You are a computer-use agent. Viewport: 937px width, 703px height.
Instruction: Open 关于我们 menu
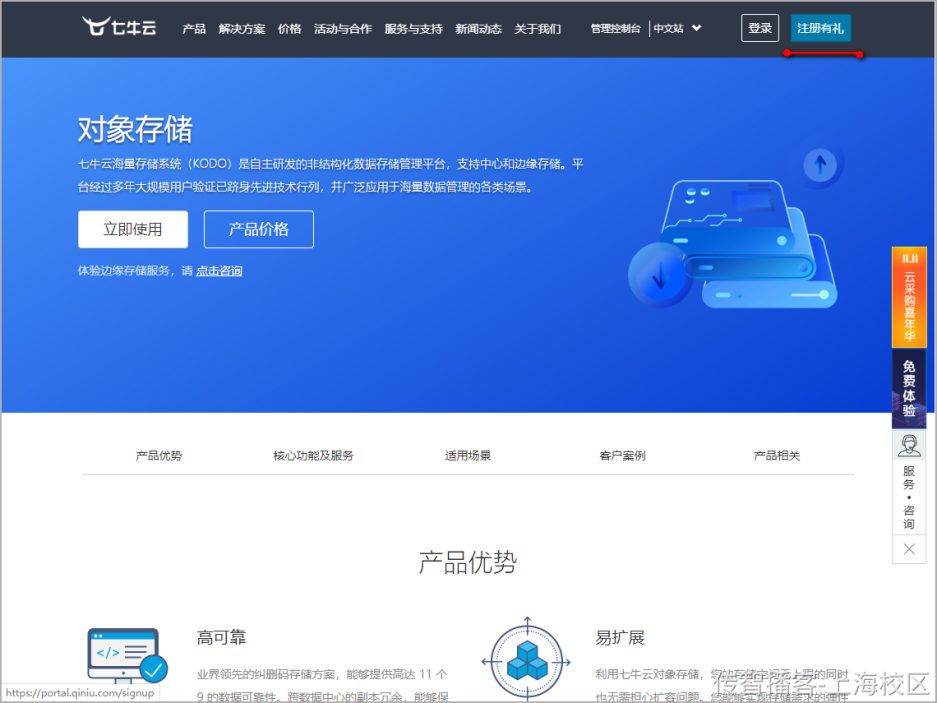(538, 29)
